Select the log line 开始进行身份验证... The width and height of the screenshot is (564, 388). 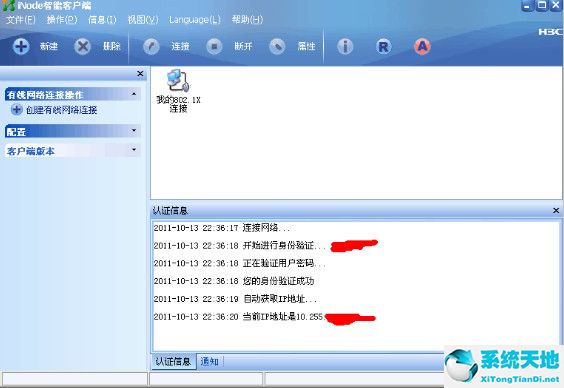pyautogui.click(x=239, y=246)
